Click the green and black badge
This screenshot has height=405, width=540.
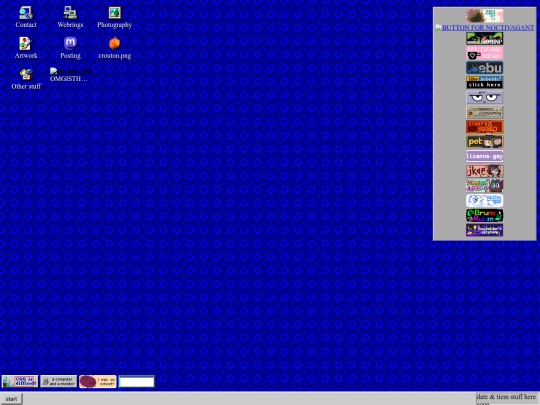tap(485, 39)
